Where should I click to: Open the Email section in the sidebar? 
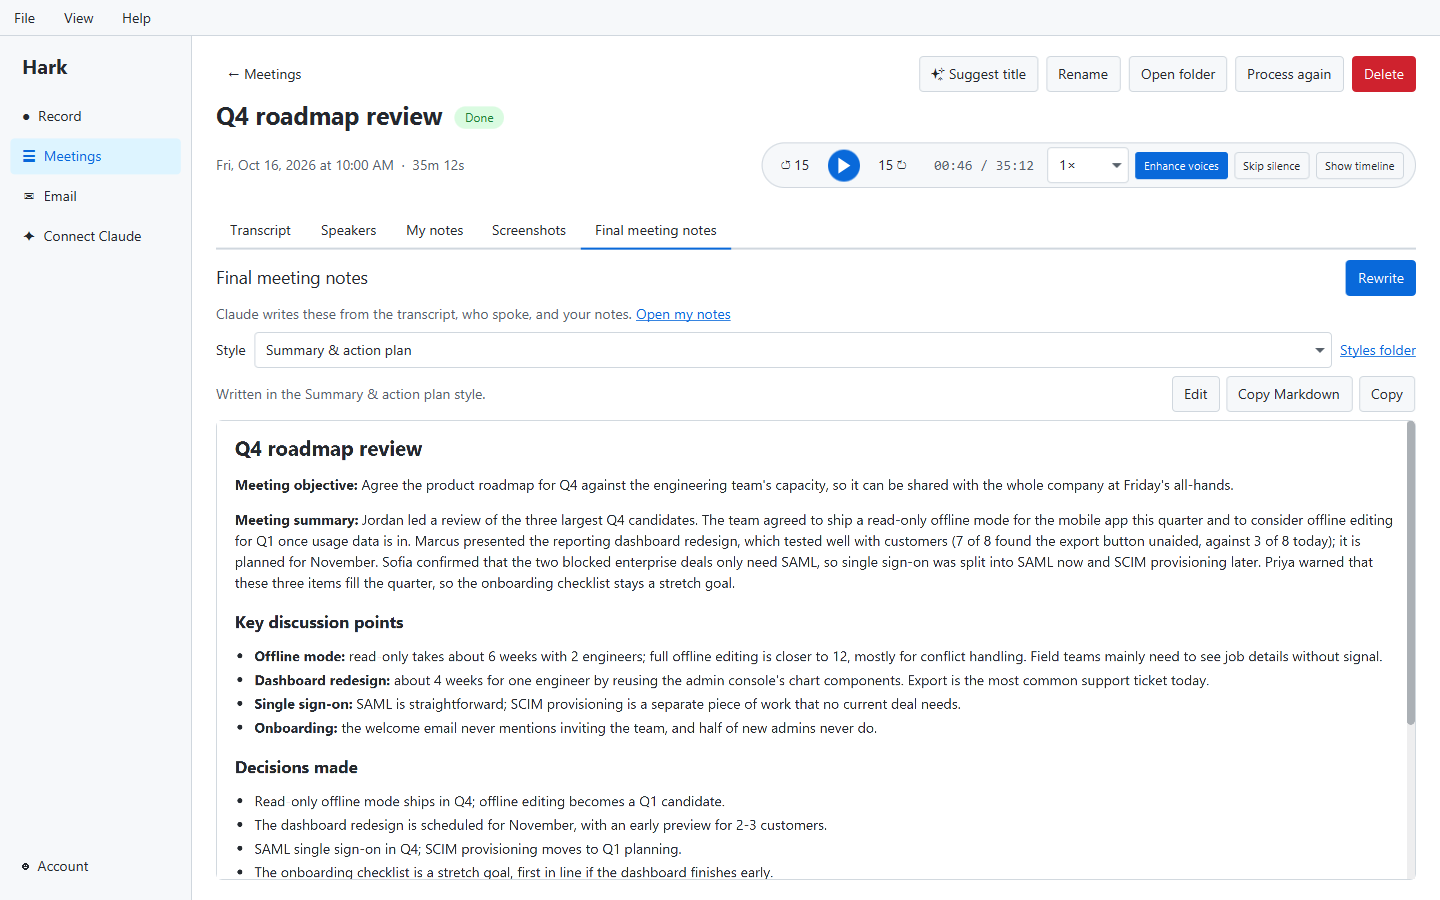coord(96,196)
